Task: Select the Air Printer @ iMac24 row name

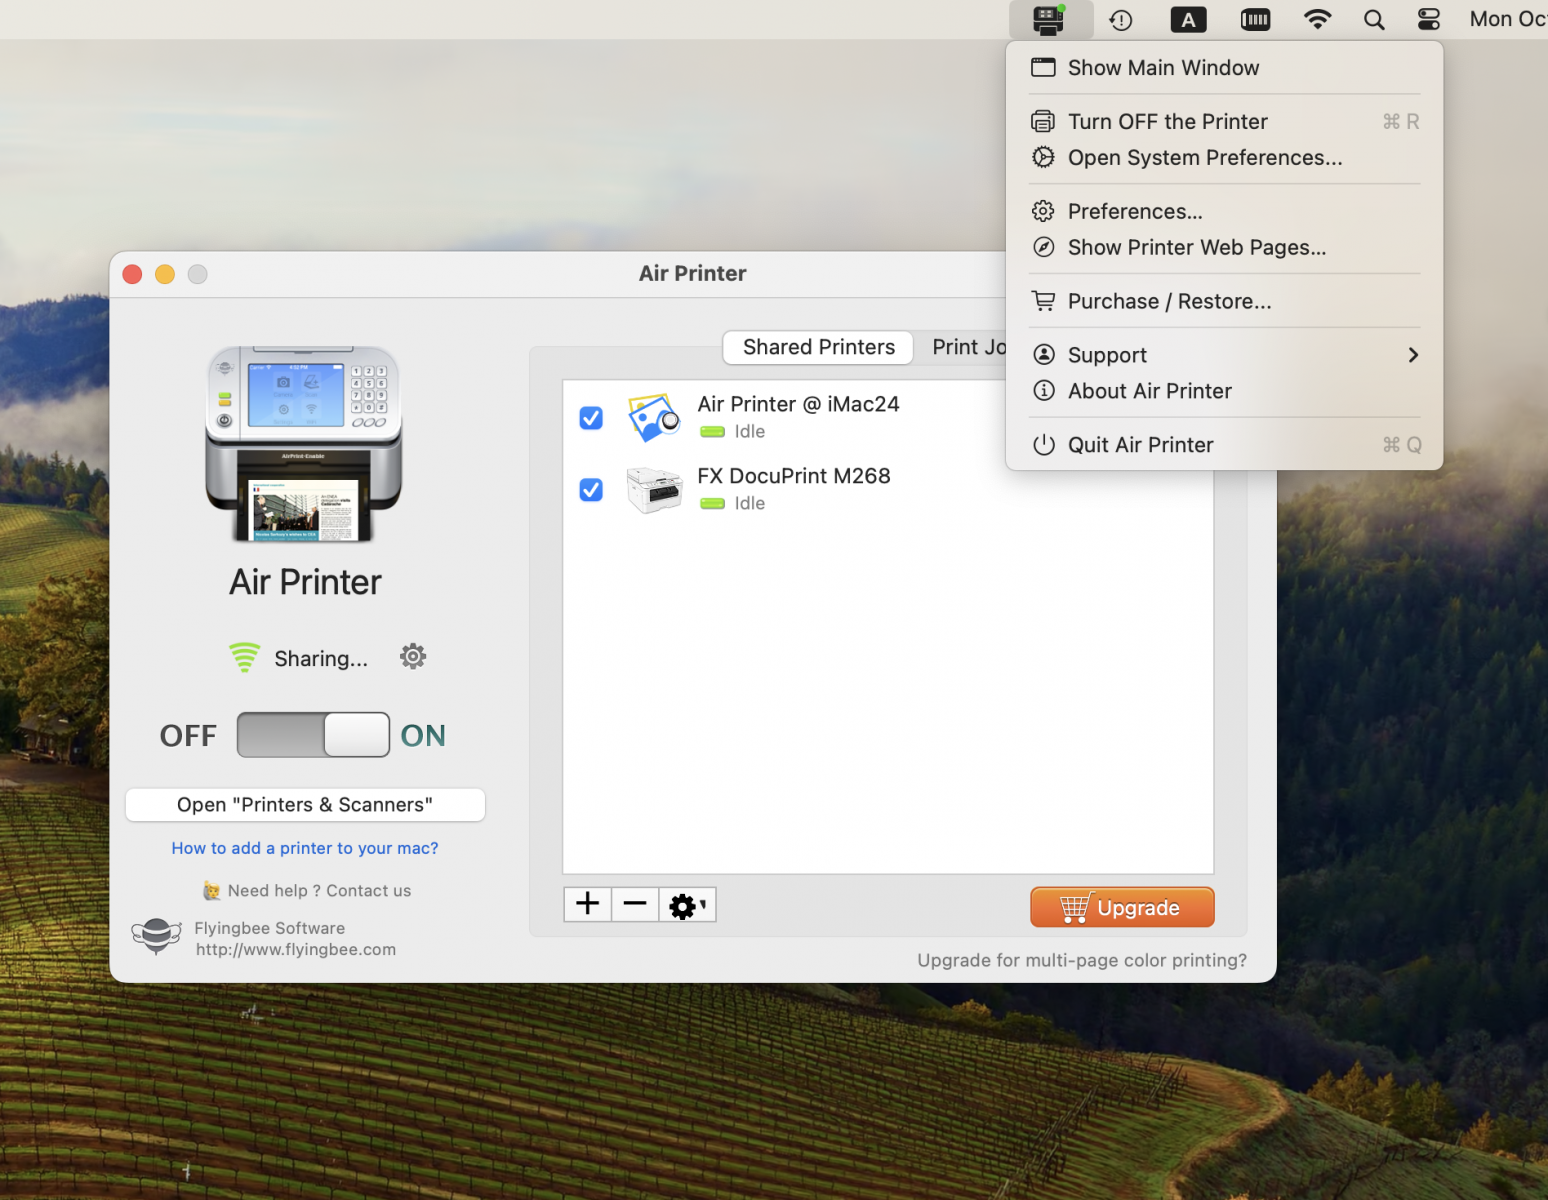Action: click(x=798, y=404)
